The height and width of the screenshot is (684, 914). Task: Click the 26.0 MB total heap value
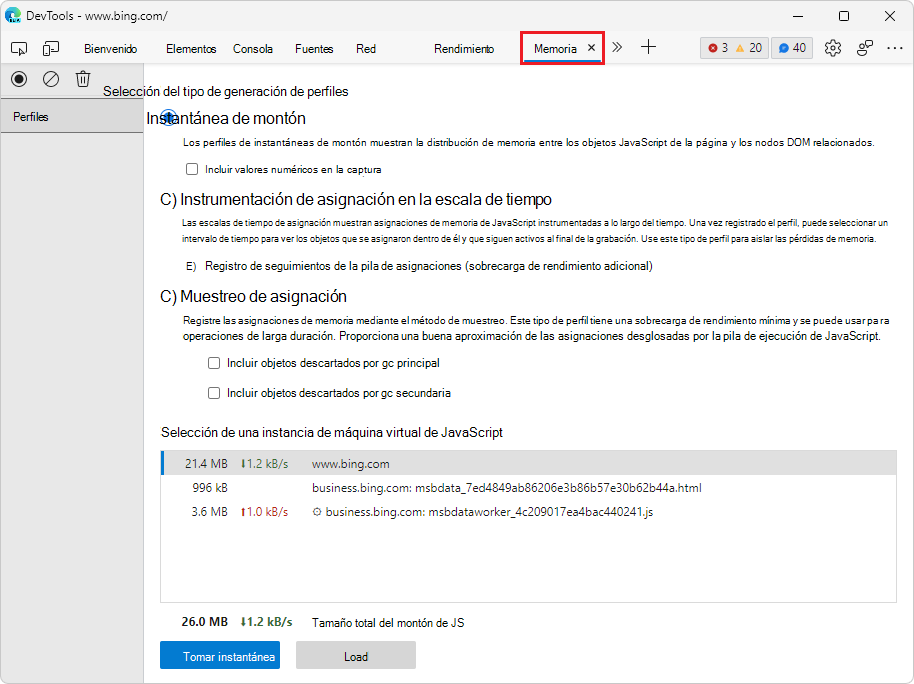205,622
